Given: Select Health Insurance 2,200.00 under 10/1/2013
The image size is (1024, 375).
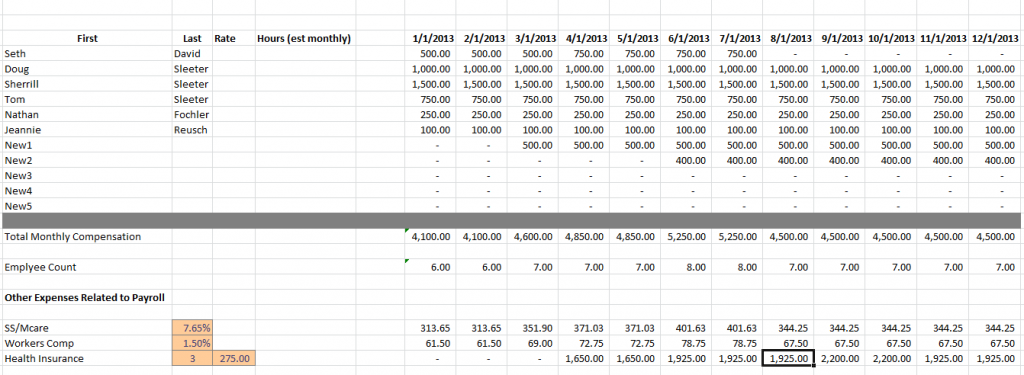Looking at the screenshot, I should point(891,358).
